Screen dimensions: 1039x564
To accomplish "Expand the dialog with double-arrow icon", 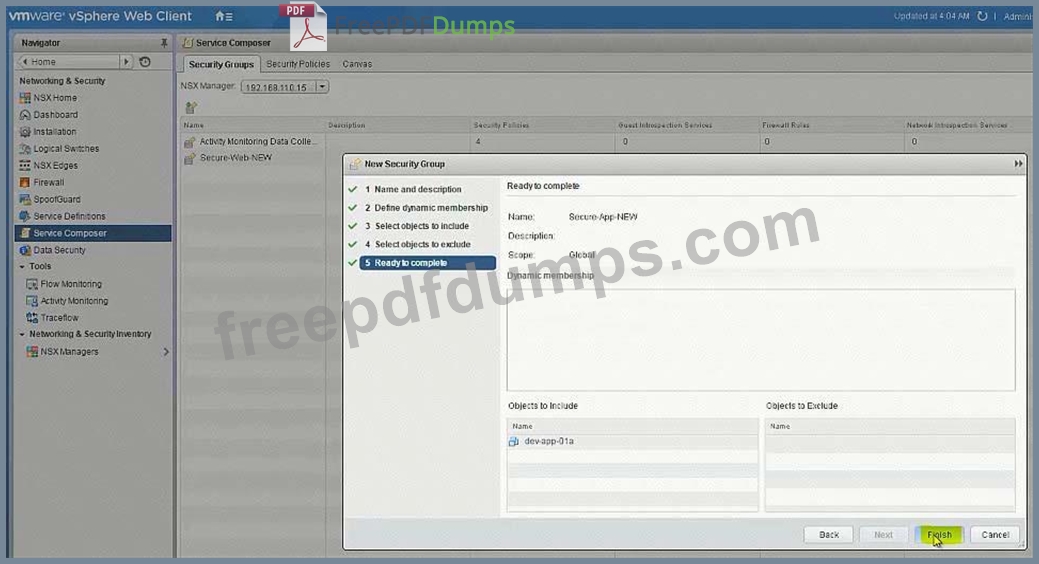I will (x=1018, y=164).
